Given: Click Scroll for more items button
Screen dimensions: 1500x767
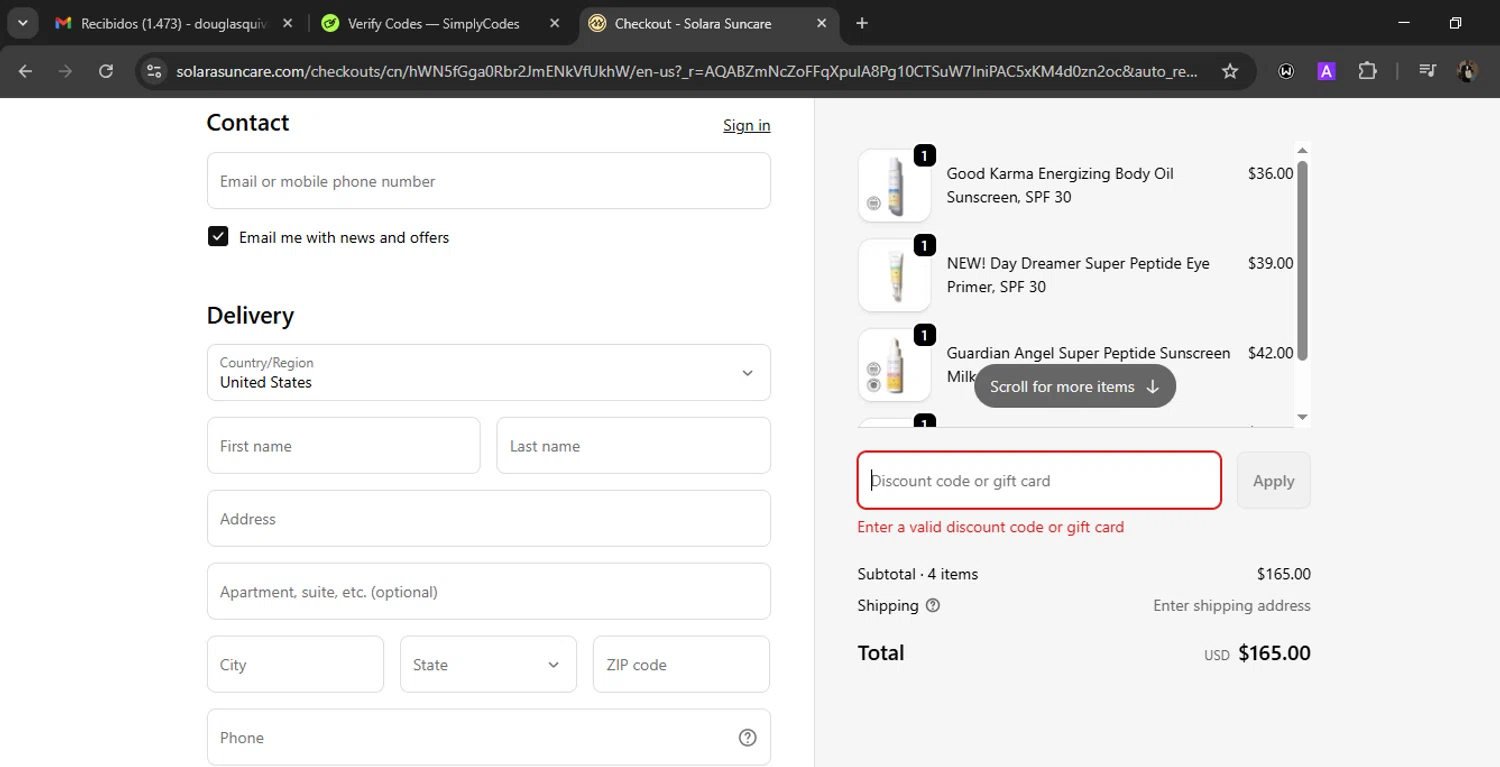Looking at the screenshot, I should [x=1075, y=387].
